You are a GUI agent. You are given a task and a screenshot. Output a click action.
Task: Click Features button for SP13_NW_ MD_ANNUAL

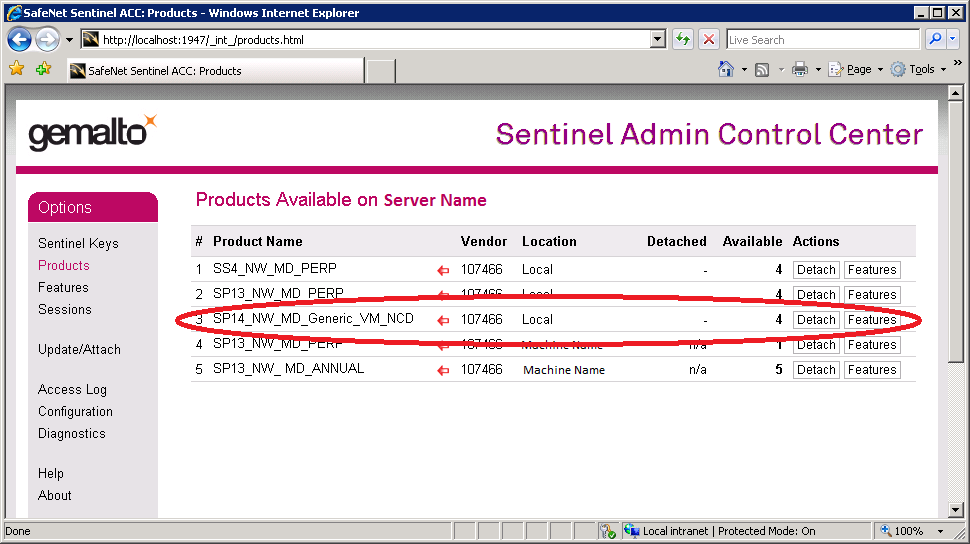pos(871,370)
